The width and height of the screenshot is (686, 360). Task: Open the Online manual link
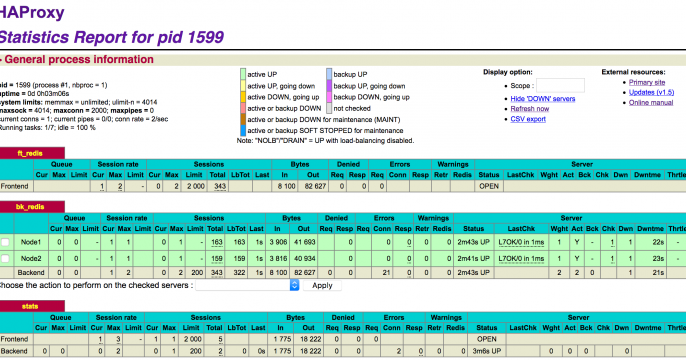click(651, 102)
